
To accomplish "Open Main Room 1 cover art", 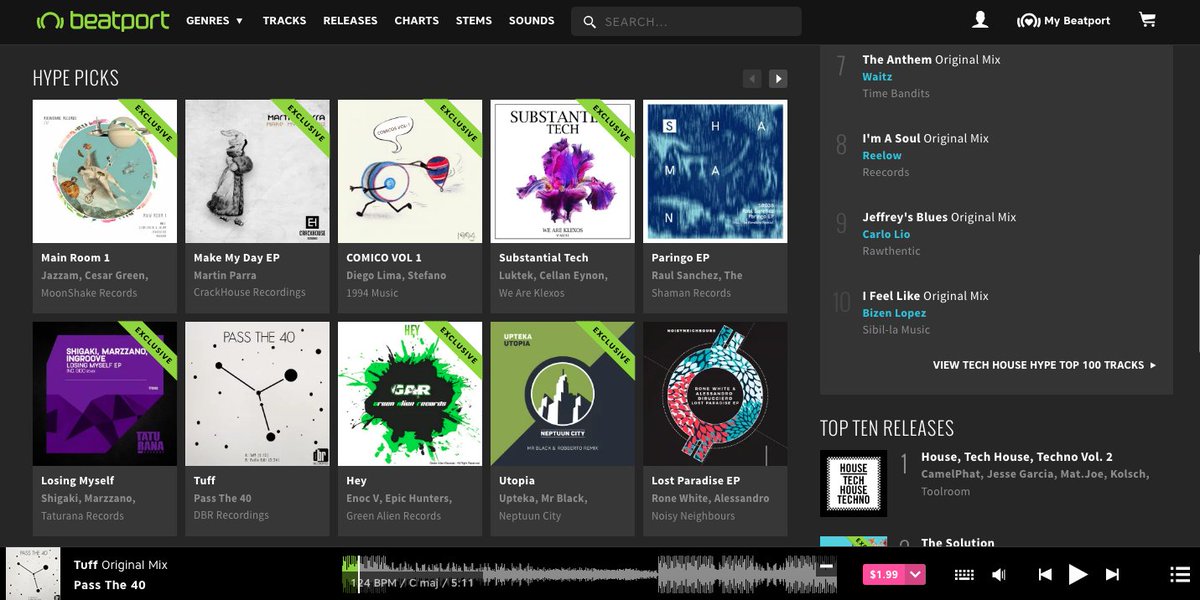I will pos(105,172).
